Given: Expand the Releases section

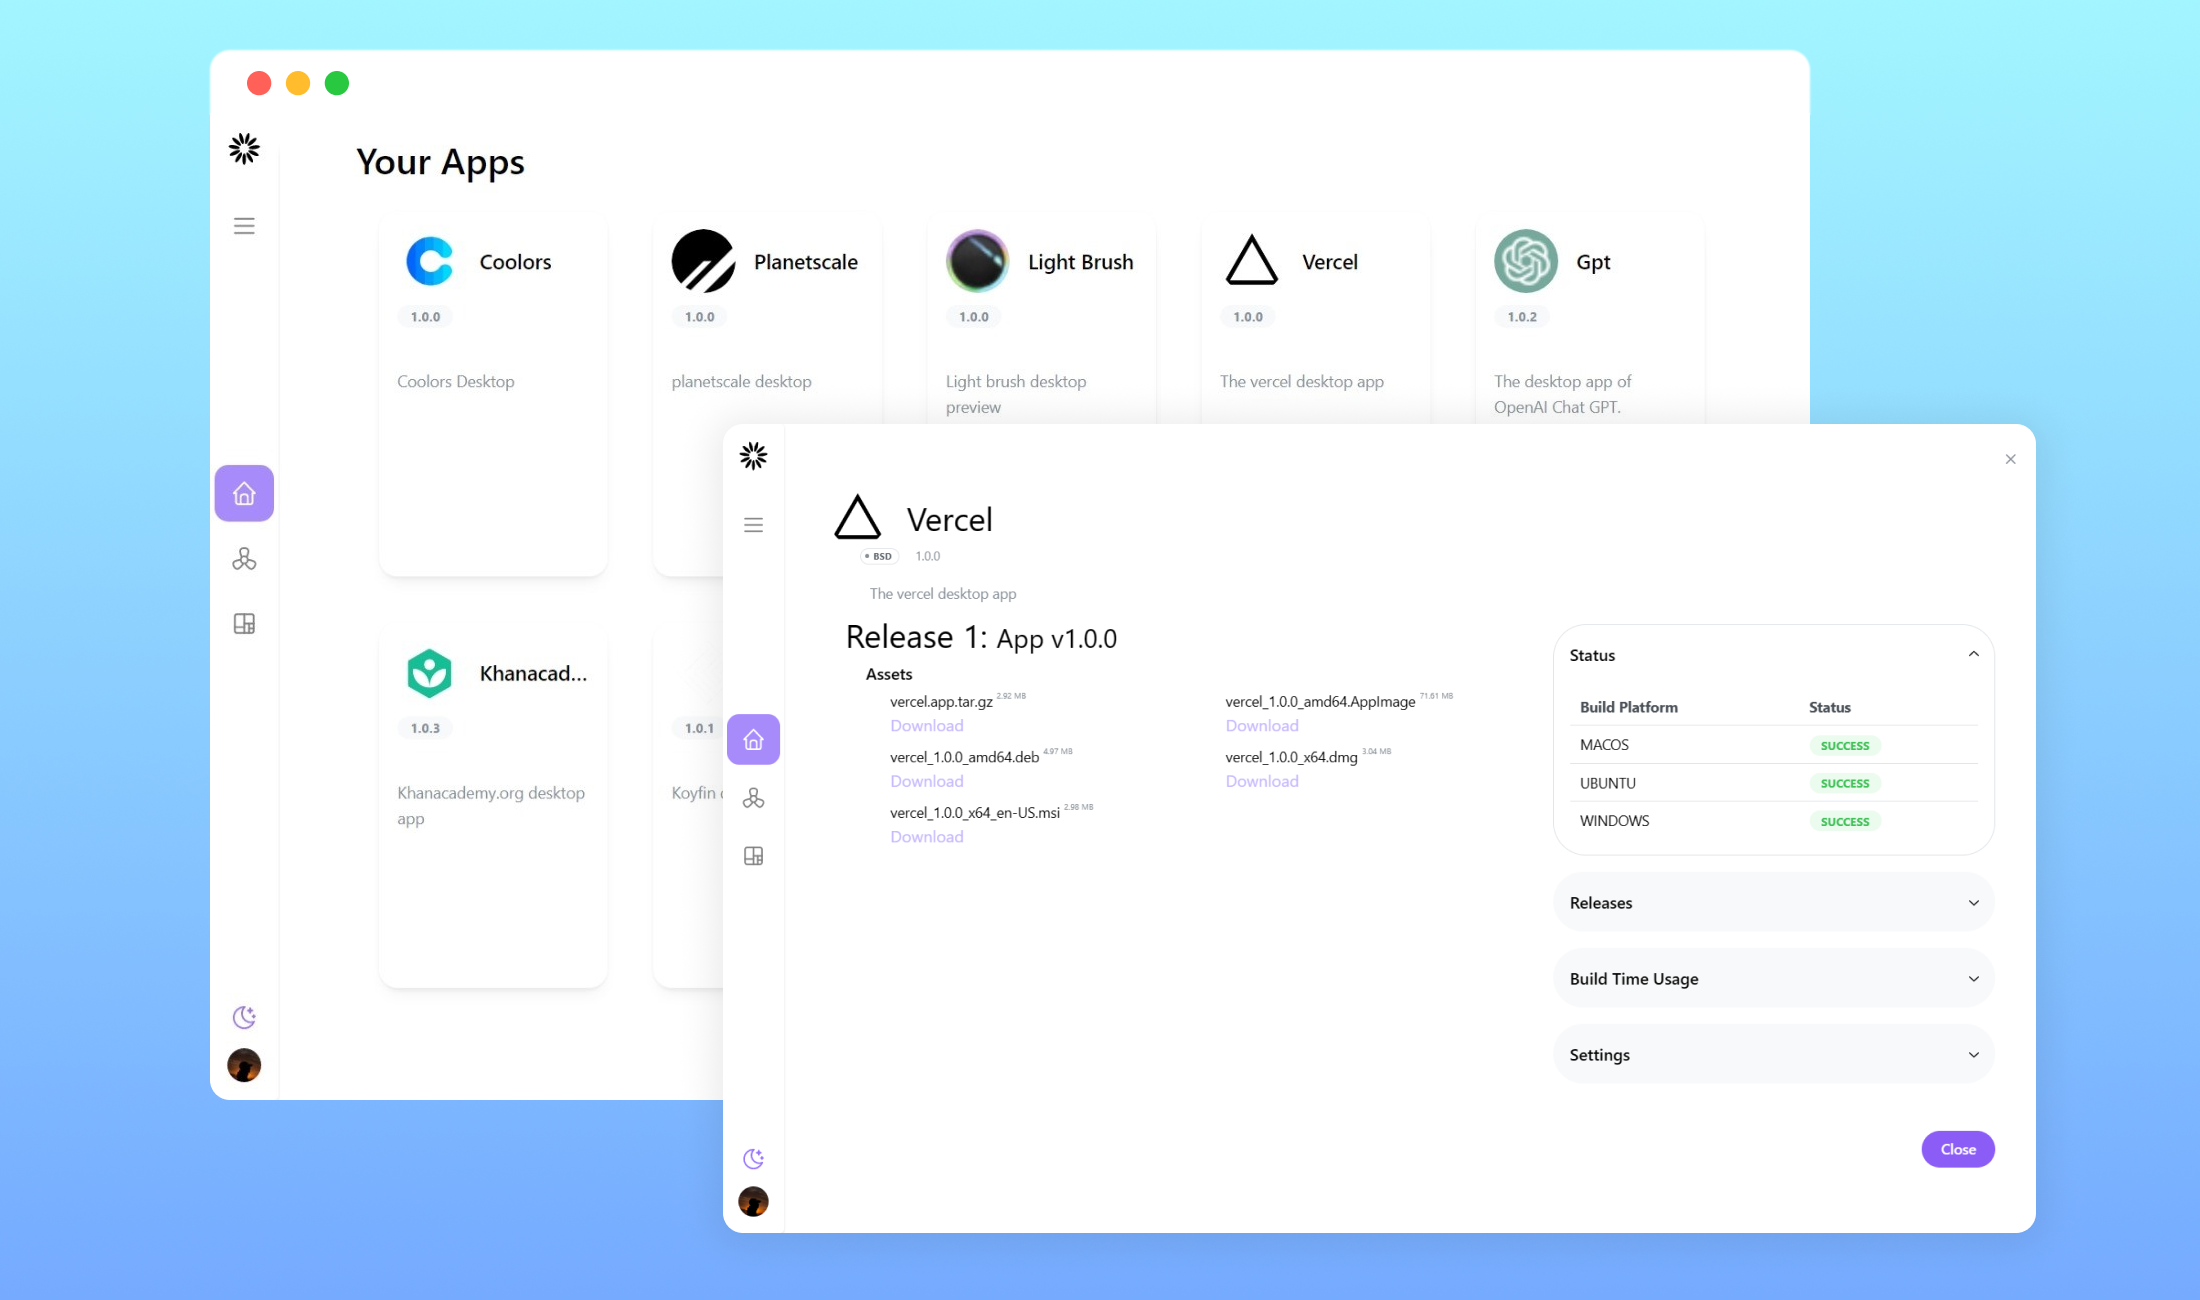Looking at the screenshot, I should tap(1773, 902).
